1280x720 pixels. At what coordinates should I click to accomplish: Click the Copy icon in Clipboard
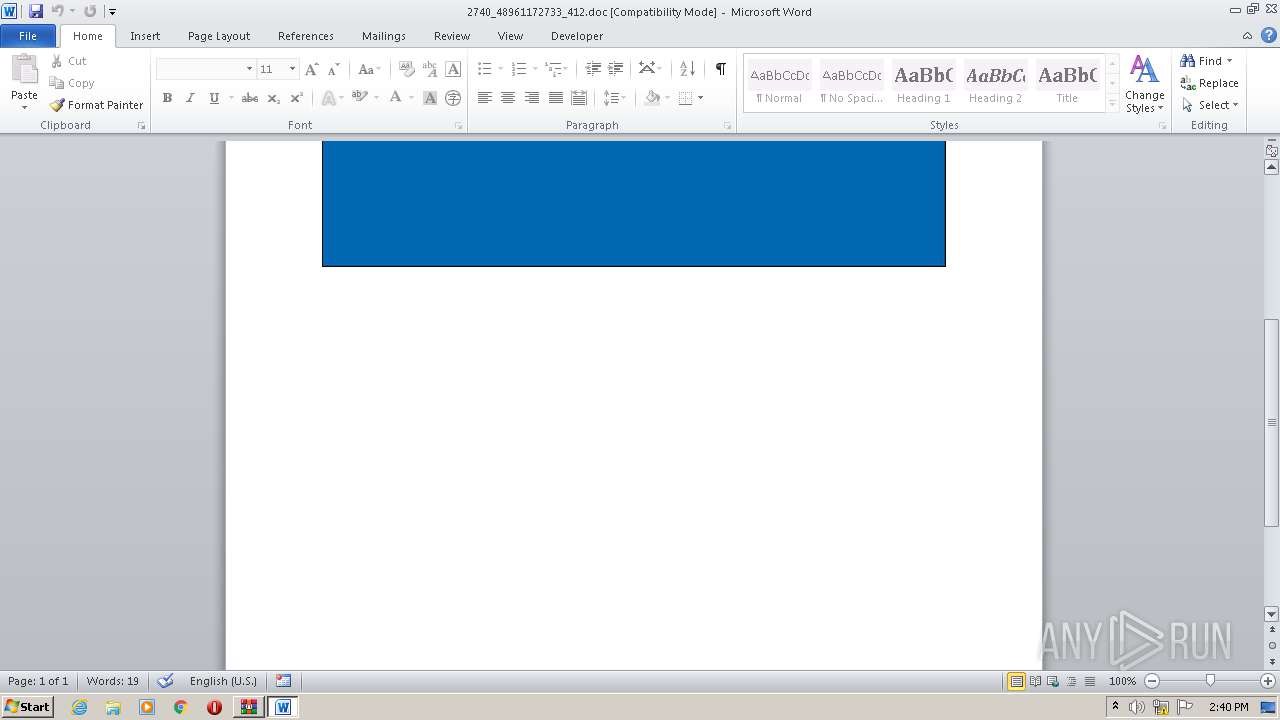(57, 83)
